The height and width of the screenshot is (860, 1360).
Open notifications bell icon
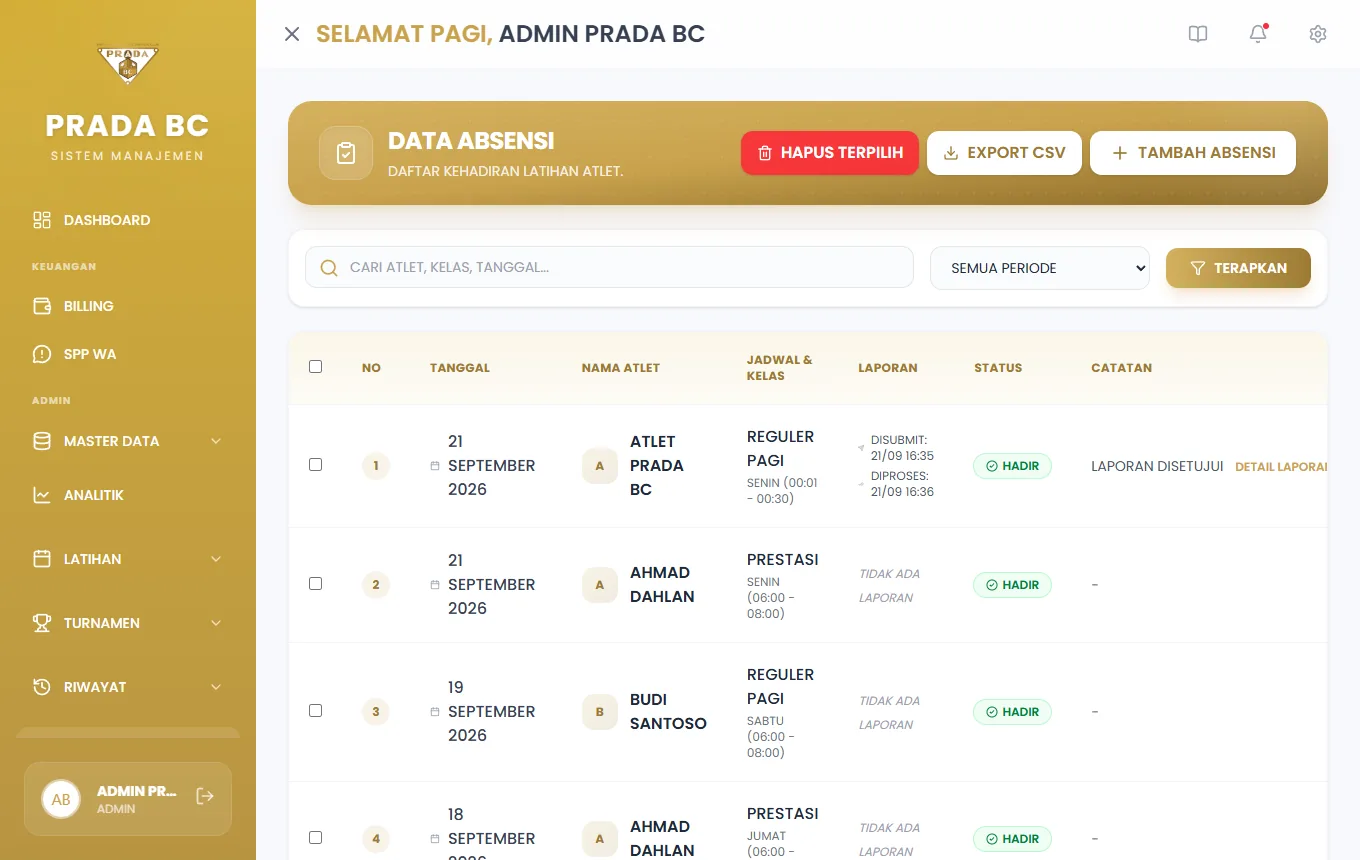1258,34
